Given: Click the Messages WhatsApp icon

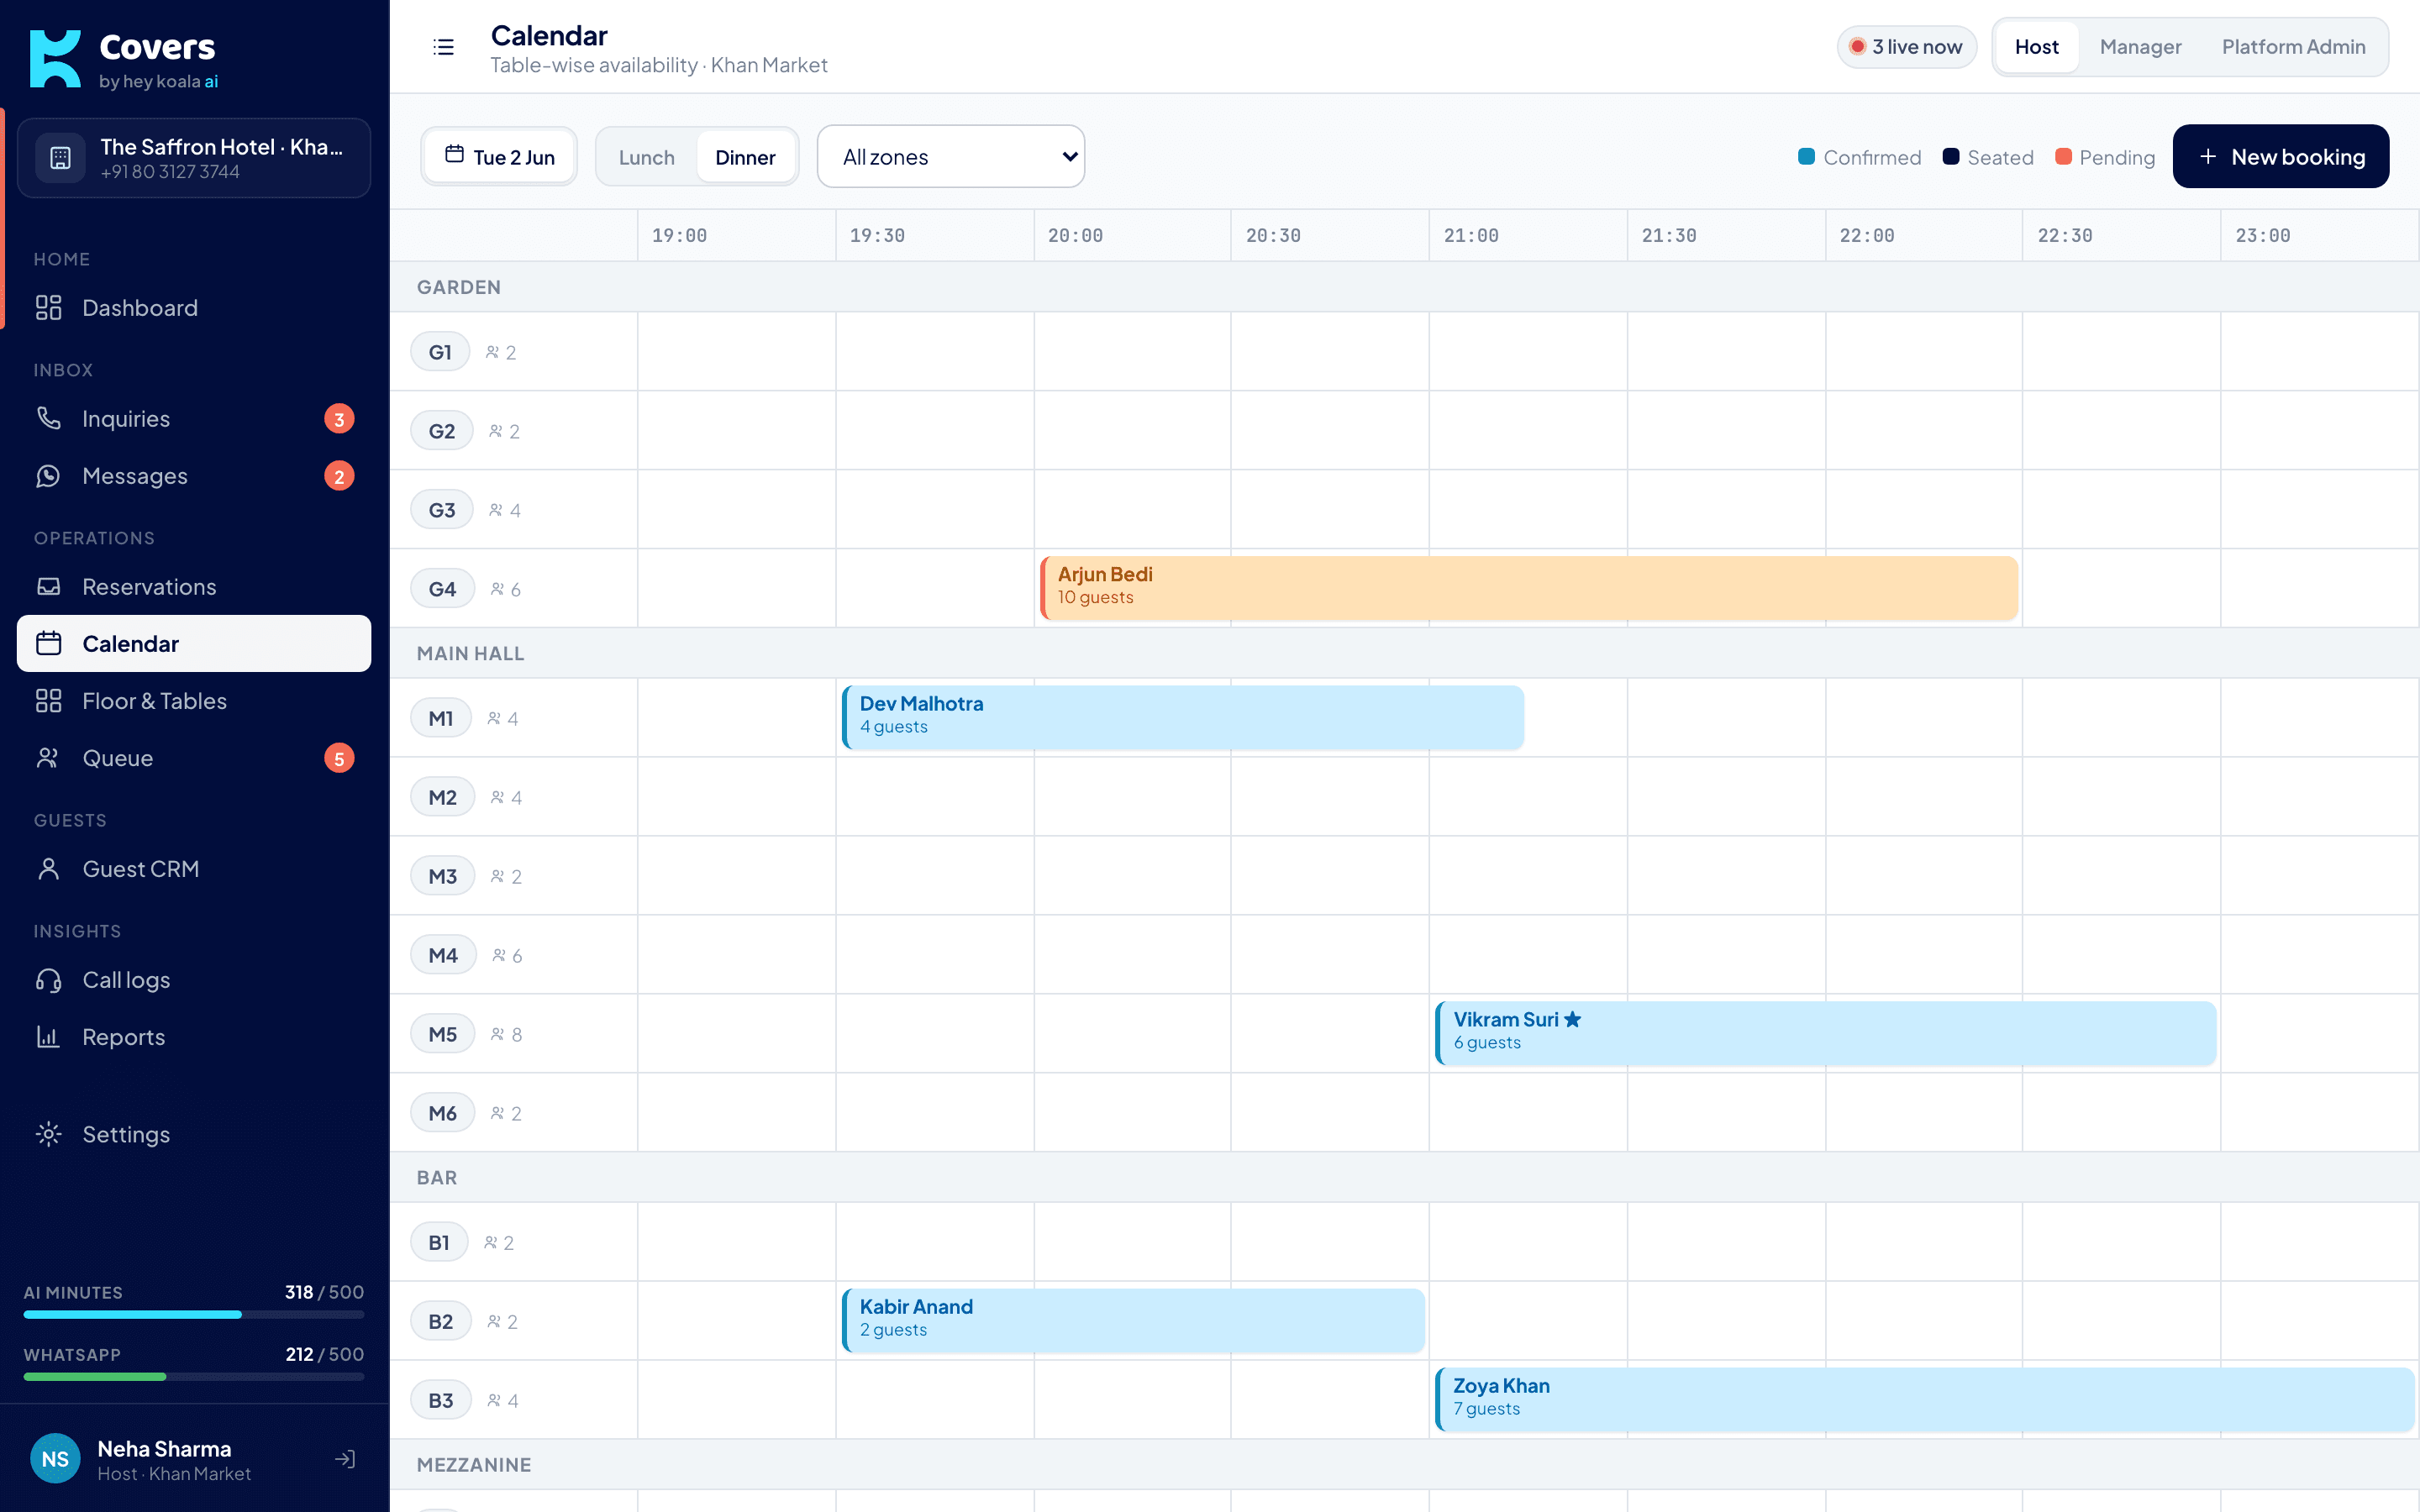Looking at the screenshot, I should pyautogui.click(x=48, y=476).
